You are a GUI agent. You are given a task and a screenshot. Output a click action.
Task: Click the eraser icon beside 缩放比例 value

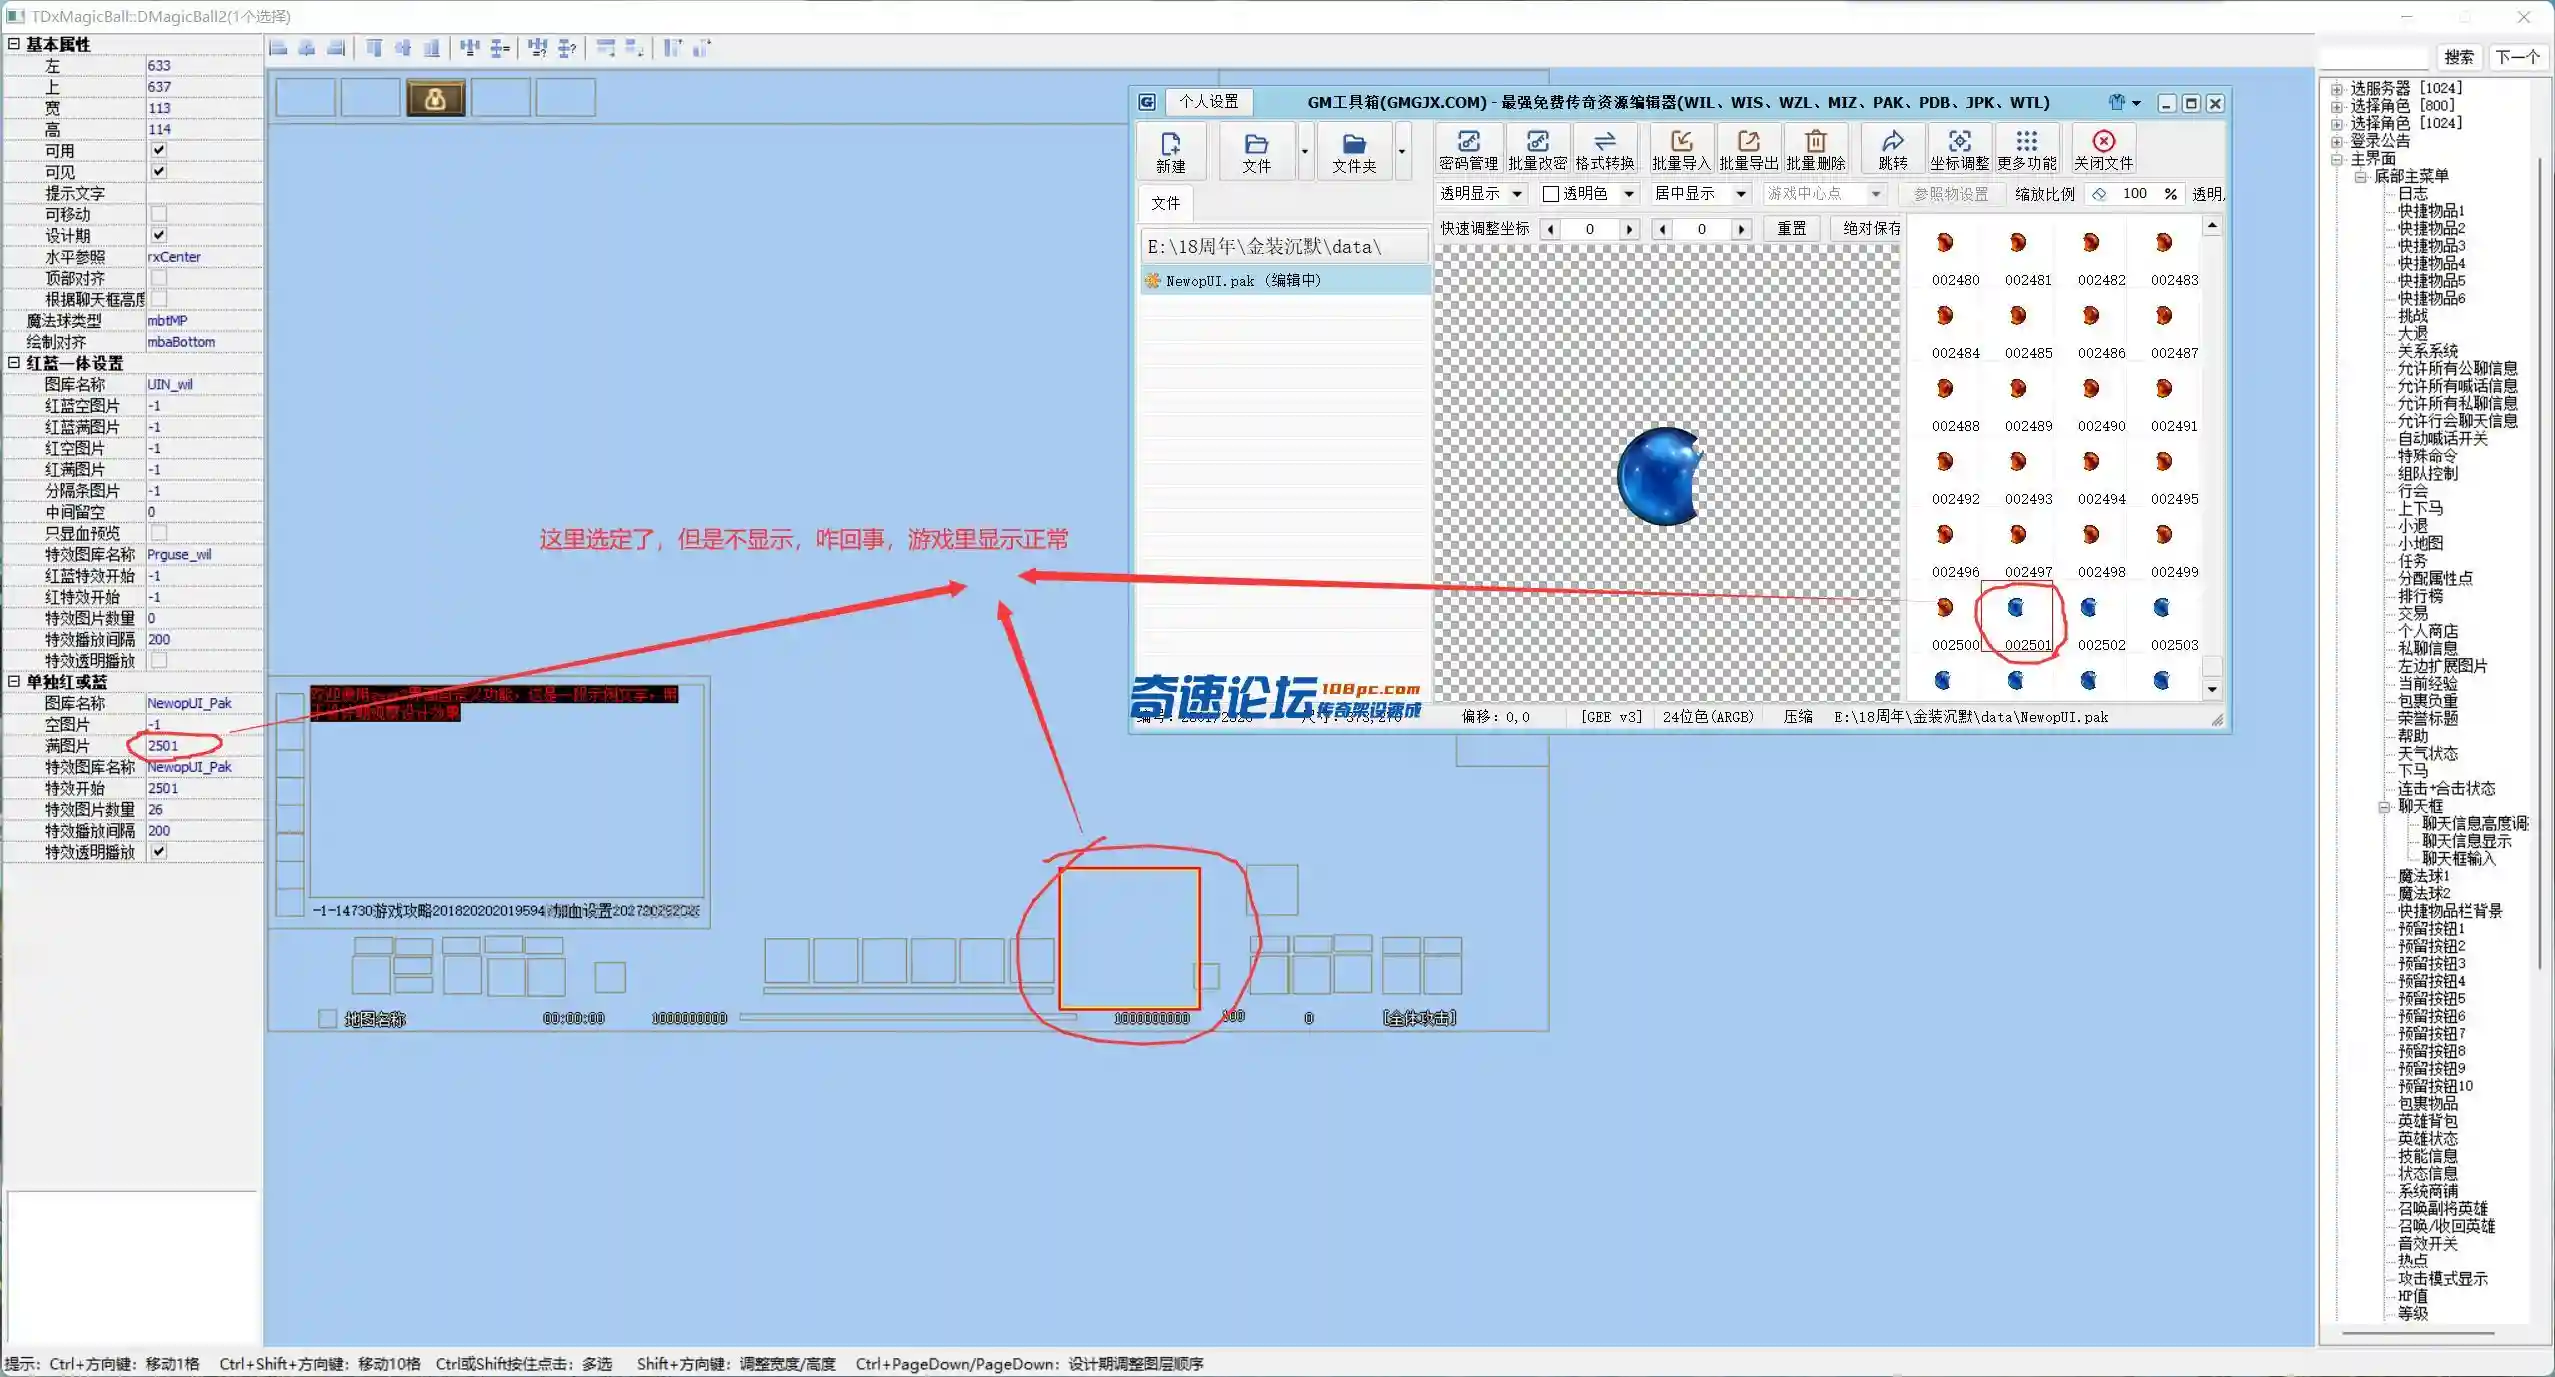point(2099,194)
